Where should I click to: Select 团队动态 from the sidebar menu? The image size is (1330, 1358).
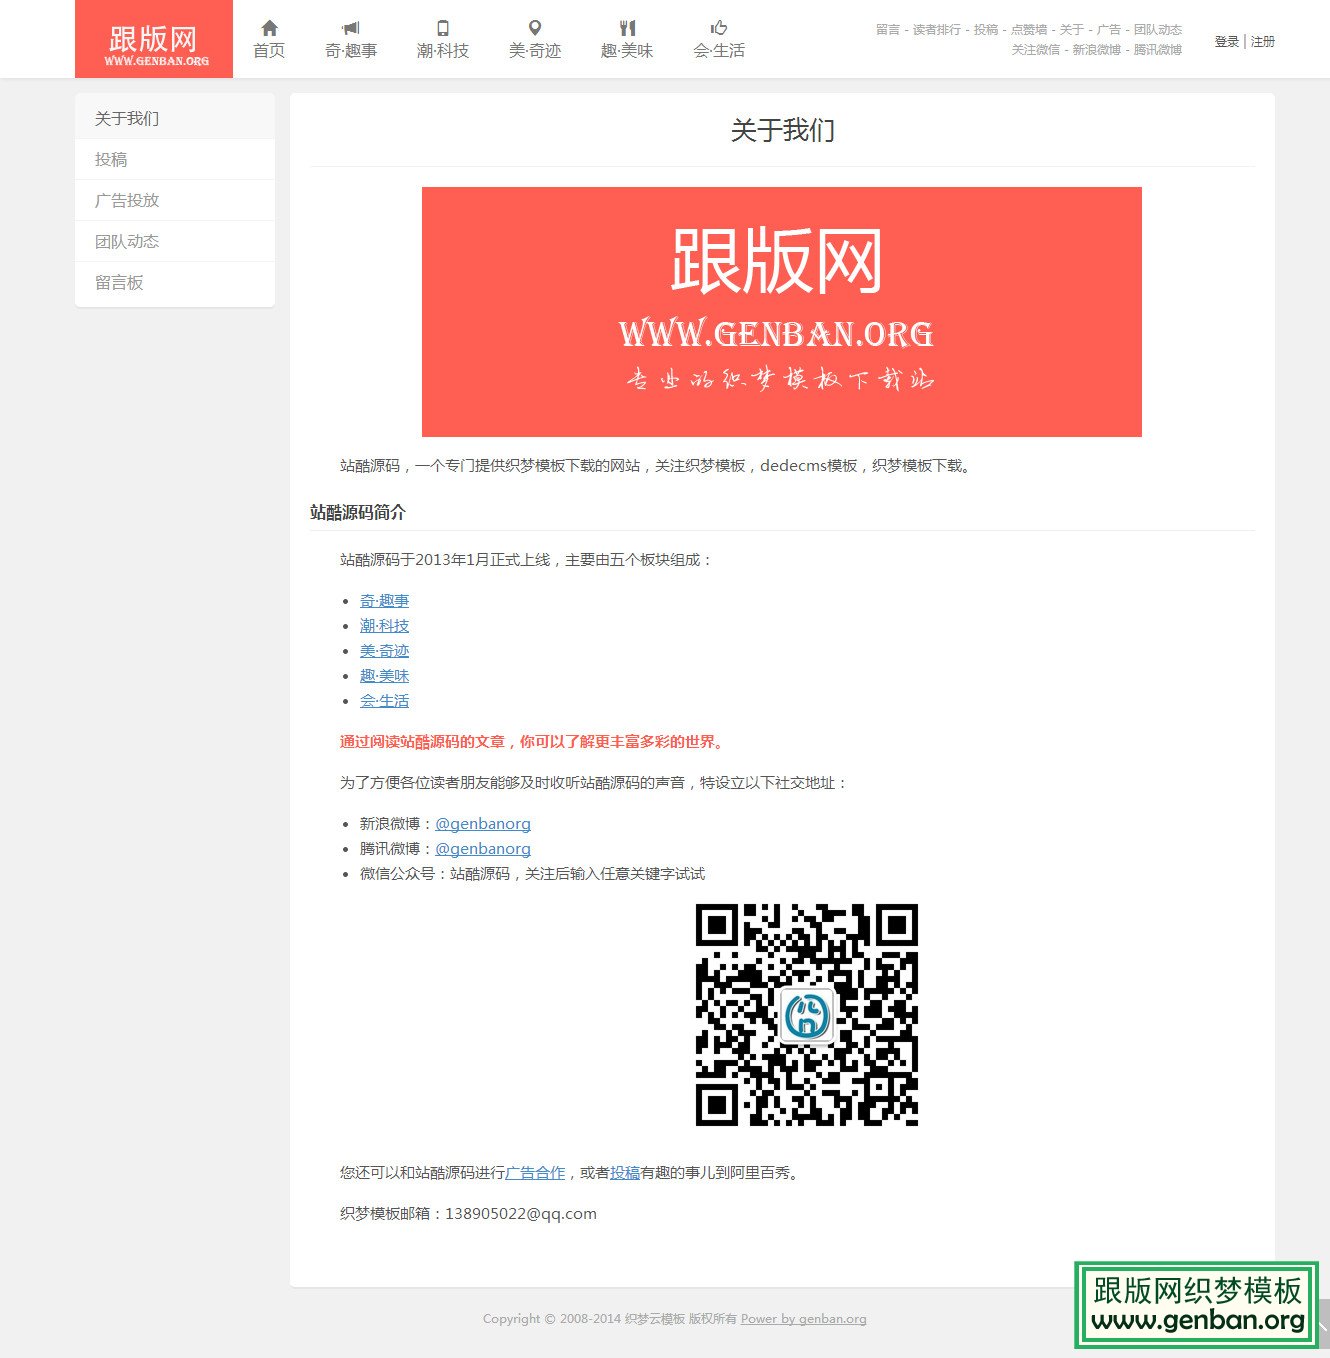pyautogui.click(x=127, y=241)
